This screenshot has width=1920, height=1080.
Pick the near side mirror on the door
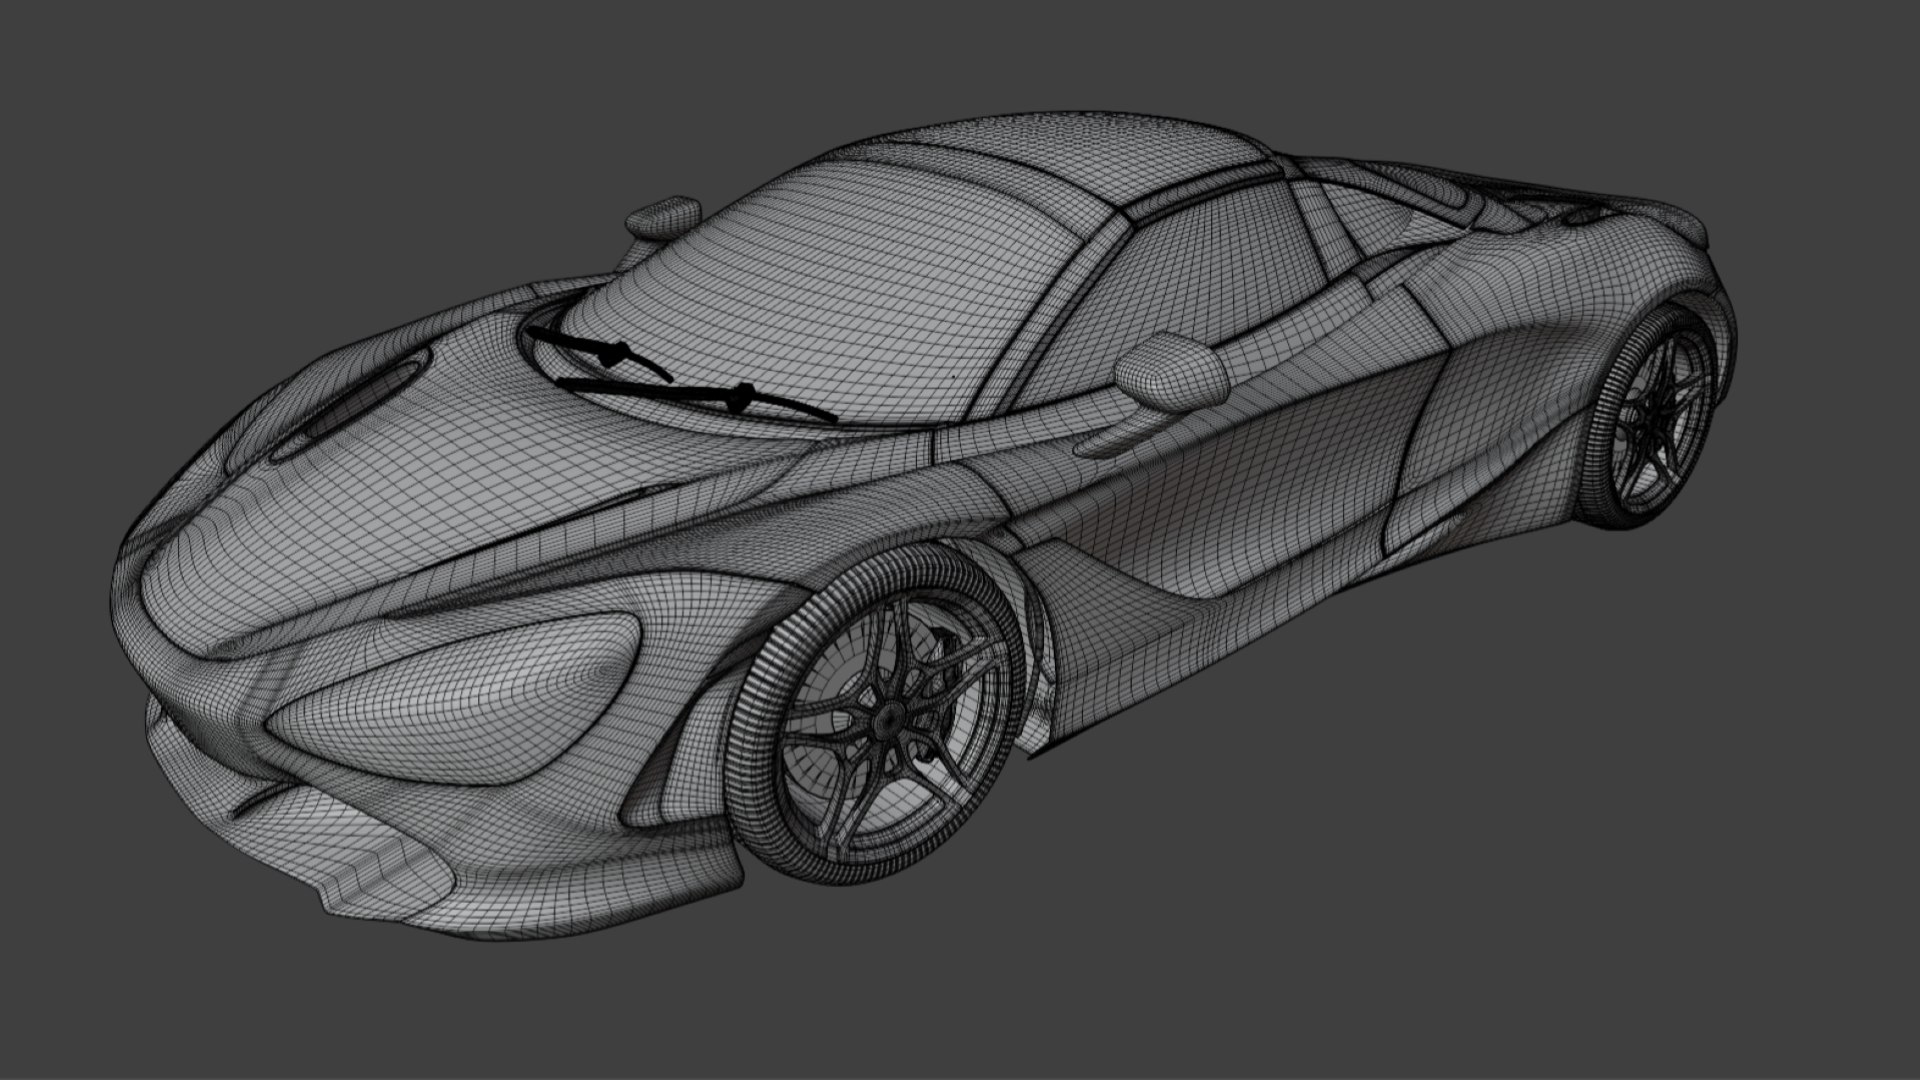pyautogui.click(x=1172, y=372)
